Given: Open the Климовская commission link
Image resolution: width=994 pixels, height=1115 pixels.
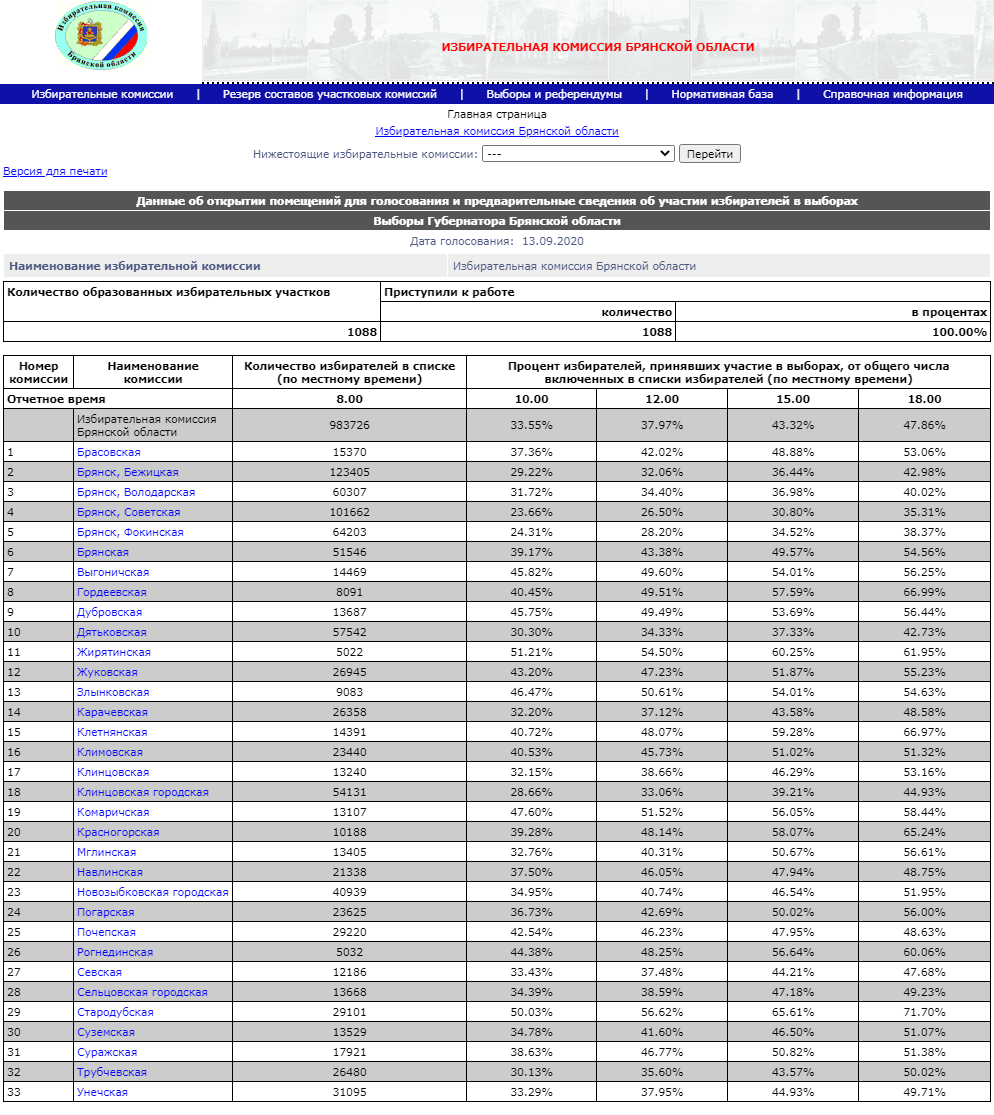Looking at the screenshot, I should click(110, 752).
